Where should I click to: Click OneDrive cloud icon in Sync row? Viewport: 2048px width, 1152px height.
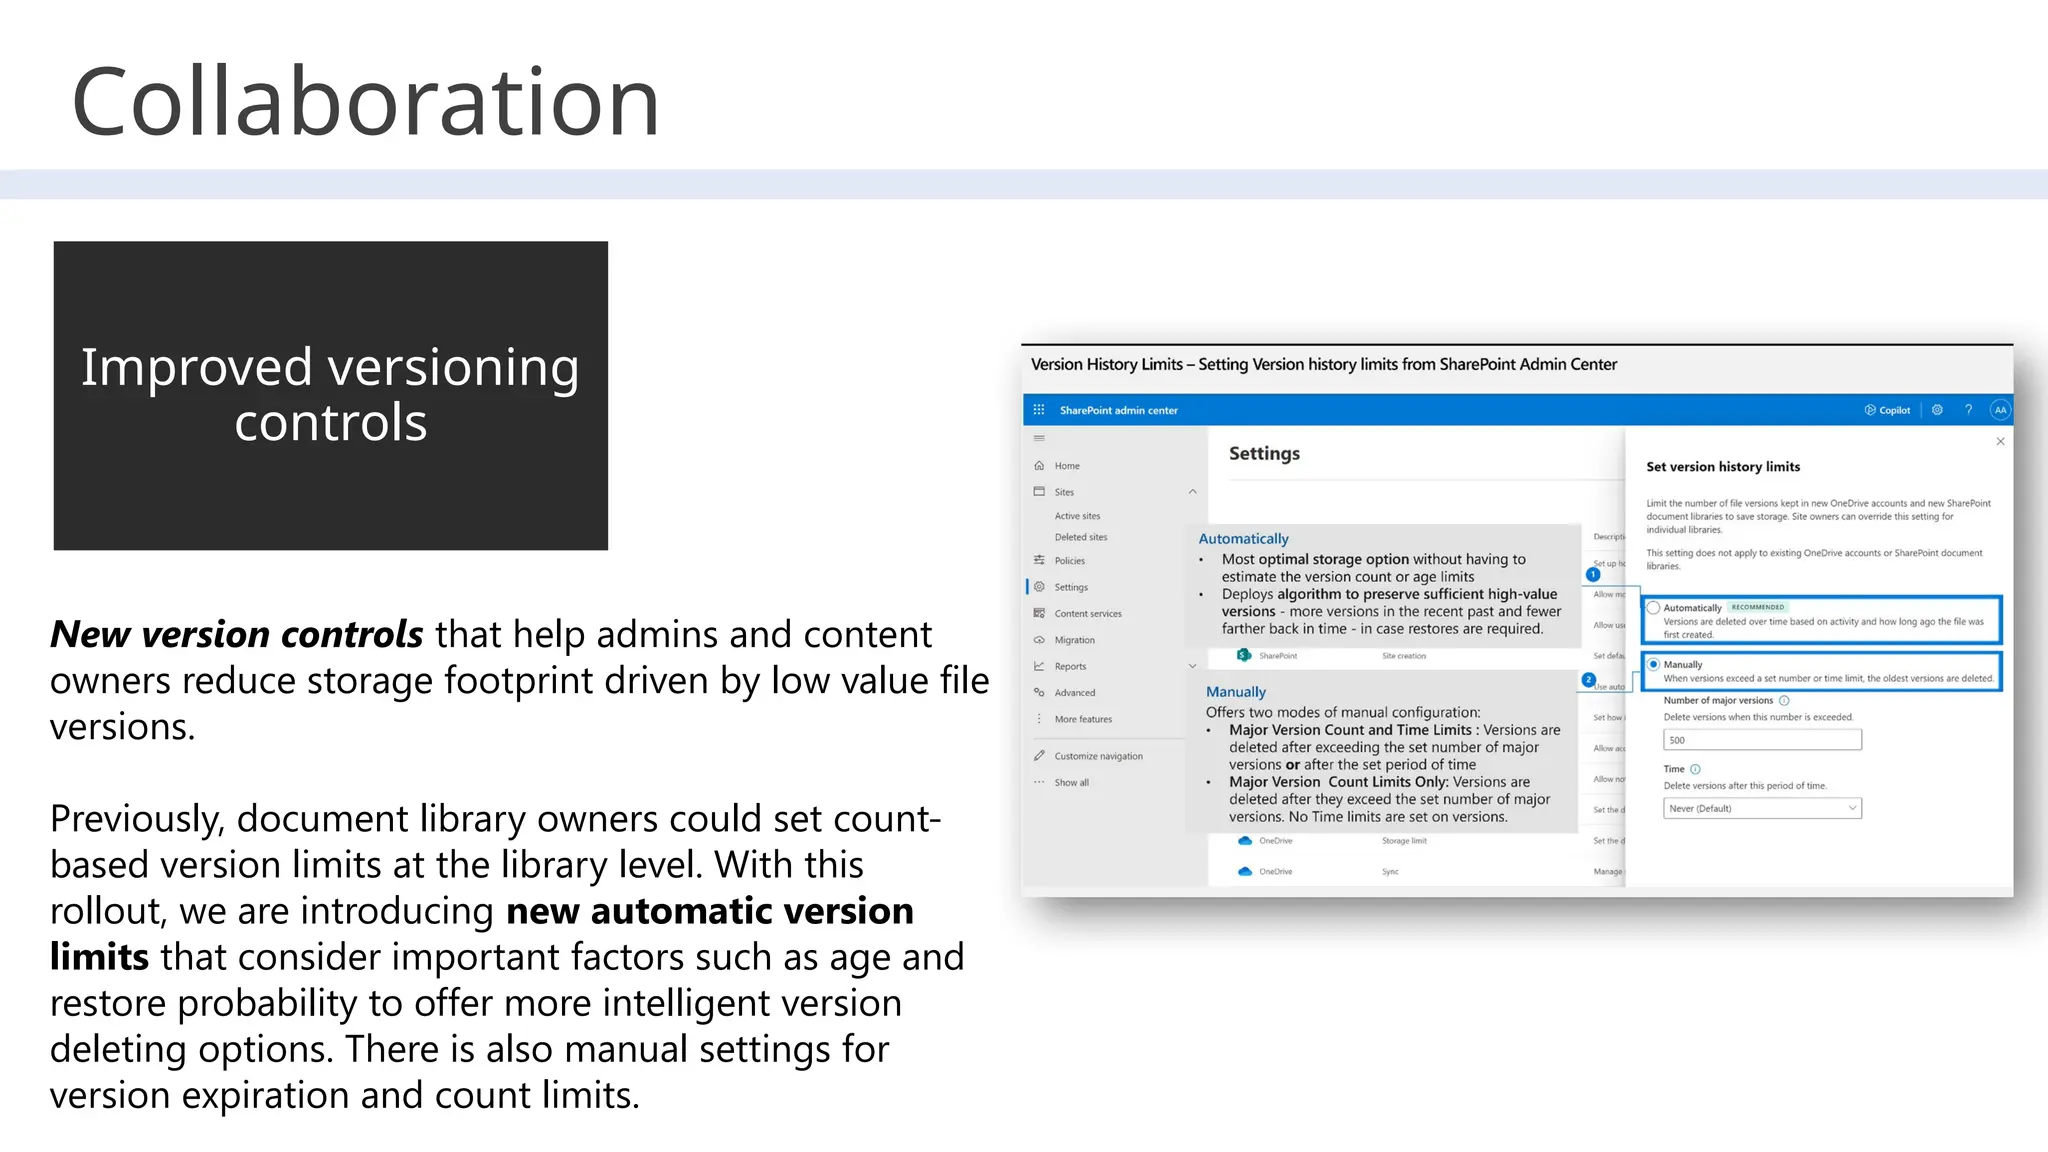1245,872
